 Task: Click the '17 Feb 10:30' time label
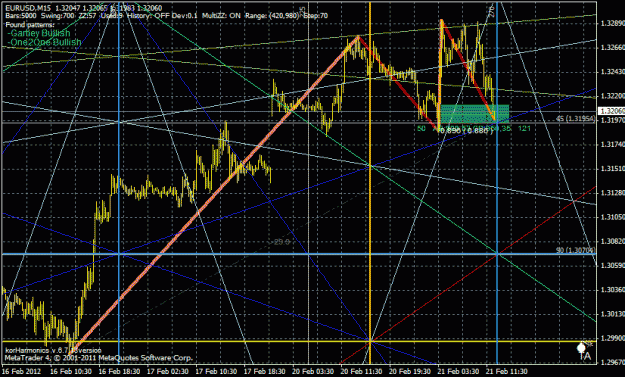tap(216, 371)
